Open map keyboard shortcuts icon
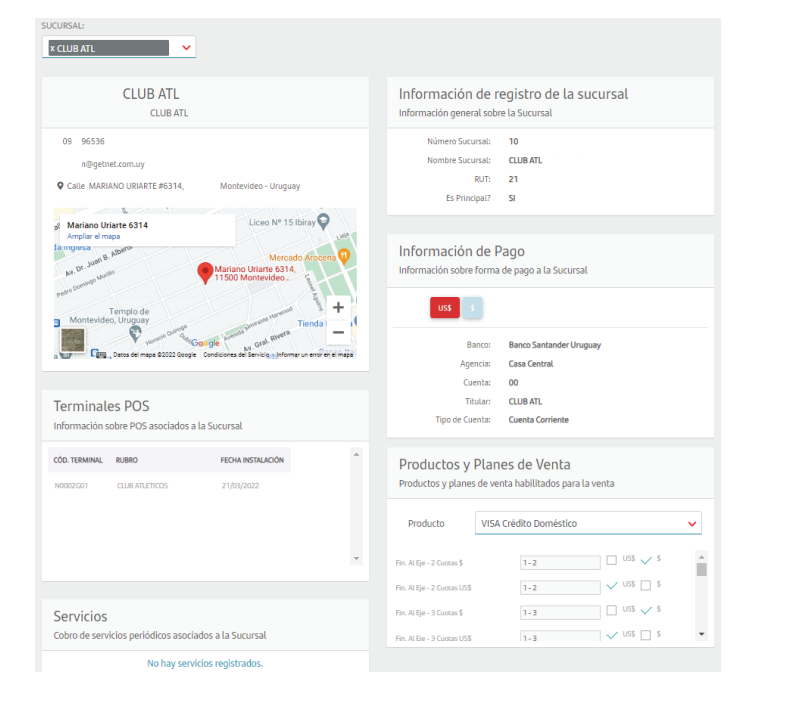 click(100, 354)
